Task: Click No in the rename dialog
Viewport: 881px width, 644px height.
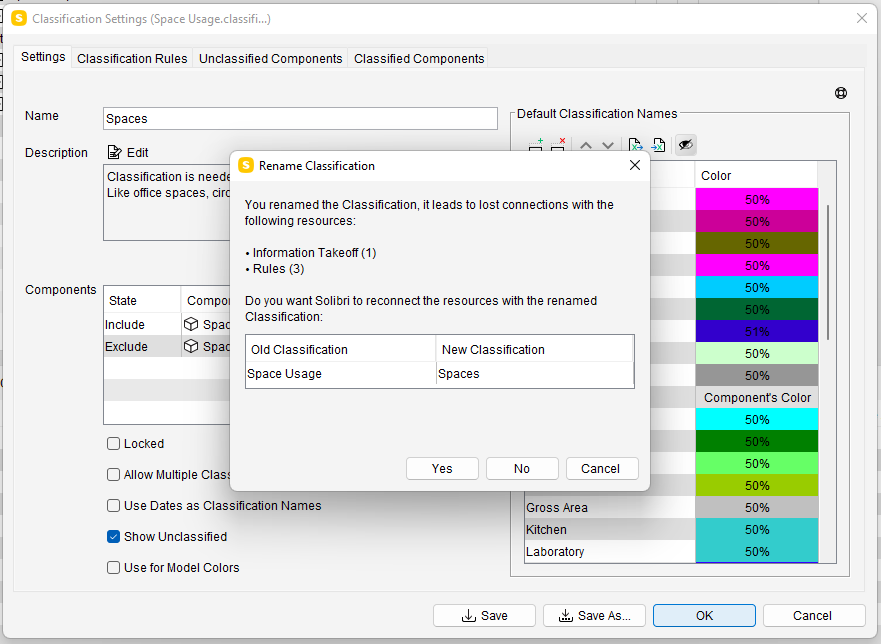Action: (522, 469)
